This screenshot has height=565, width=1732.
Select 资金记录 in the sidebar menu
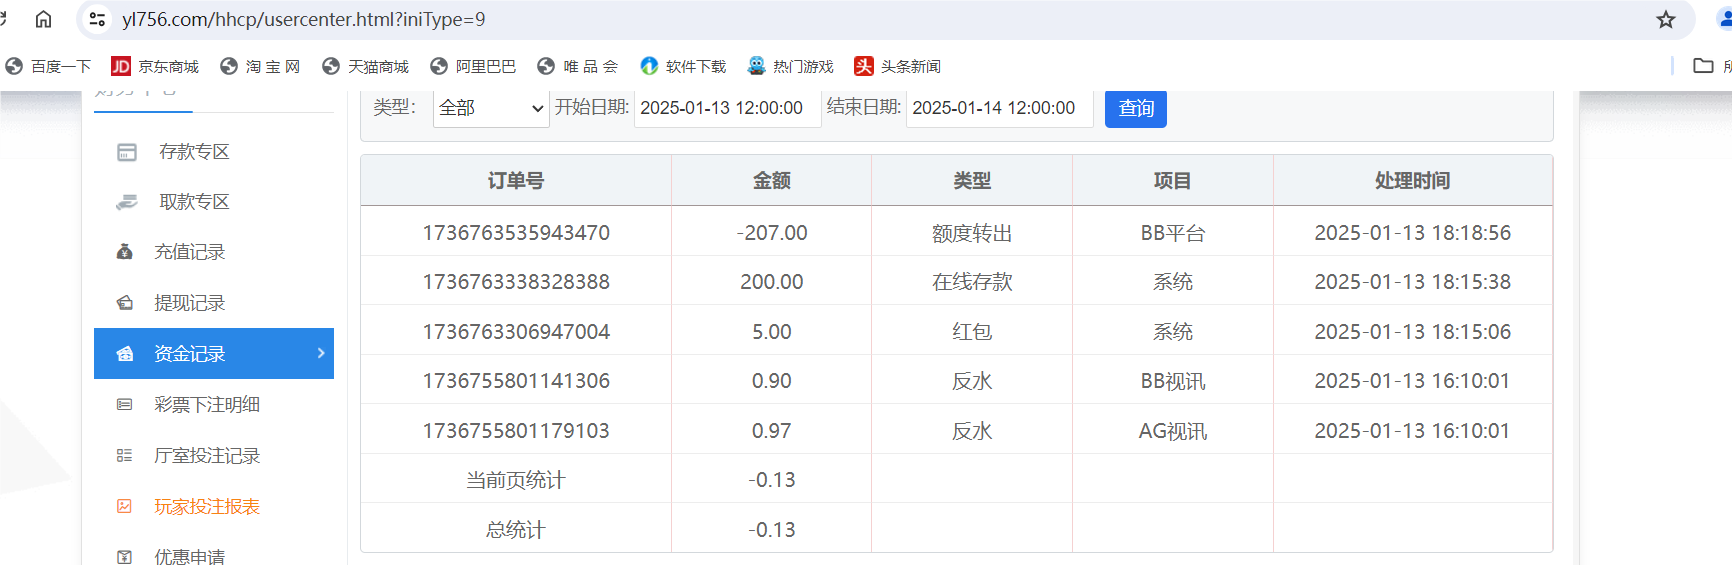click(x=189, y=354)
